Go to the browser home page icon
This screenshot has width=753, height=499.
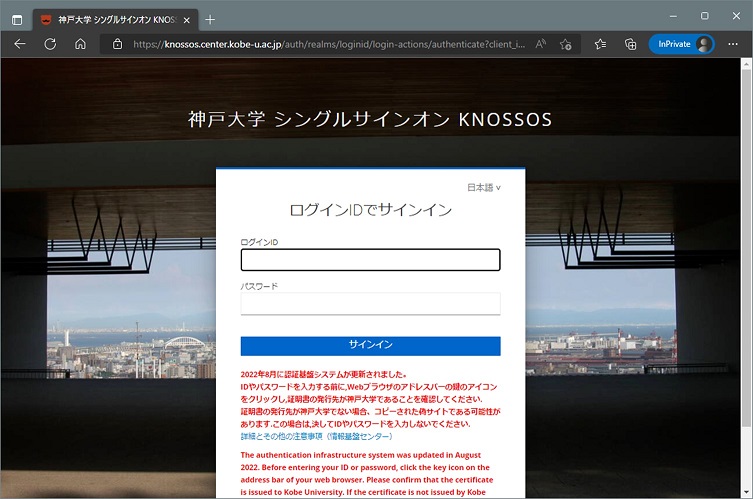coord(80,44)
